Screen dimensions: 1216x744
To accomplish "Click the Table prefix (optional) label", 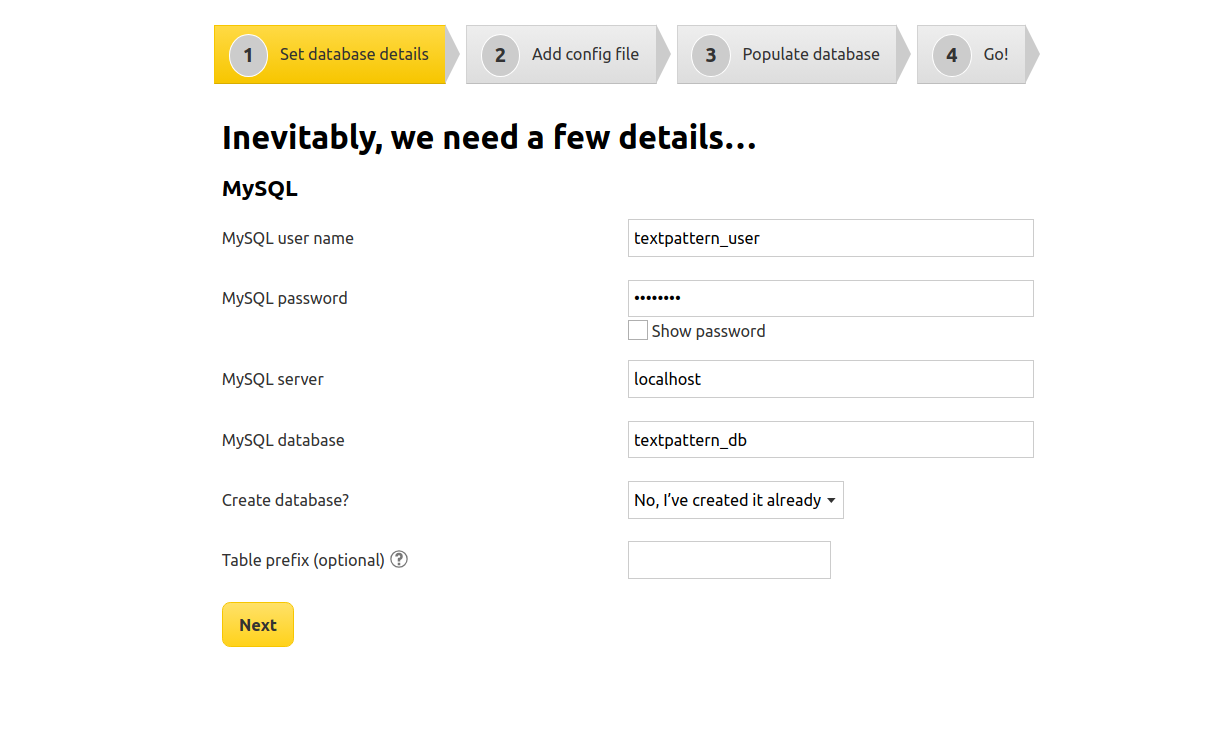I will pyautogui.click(x=303, y=560).
